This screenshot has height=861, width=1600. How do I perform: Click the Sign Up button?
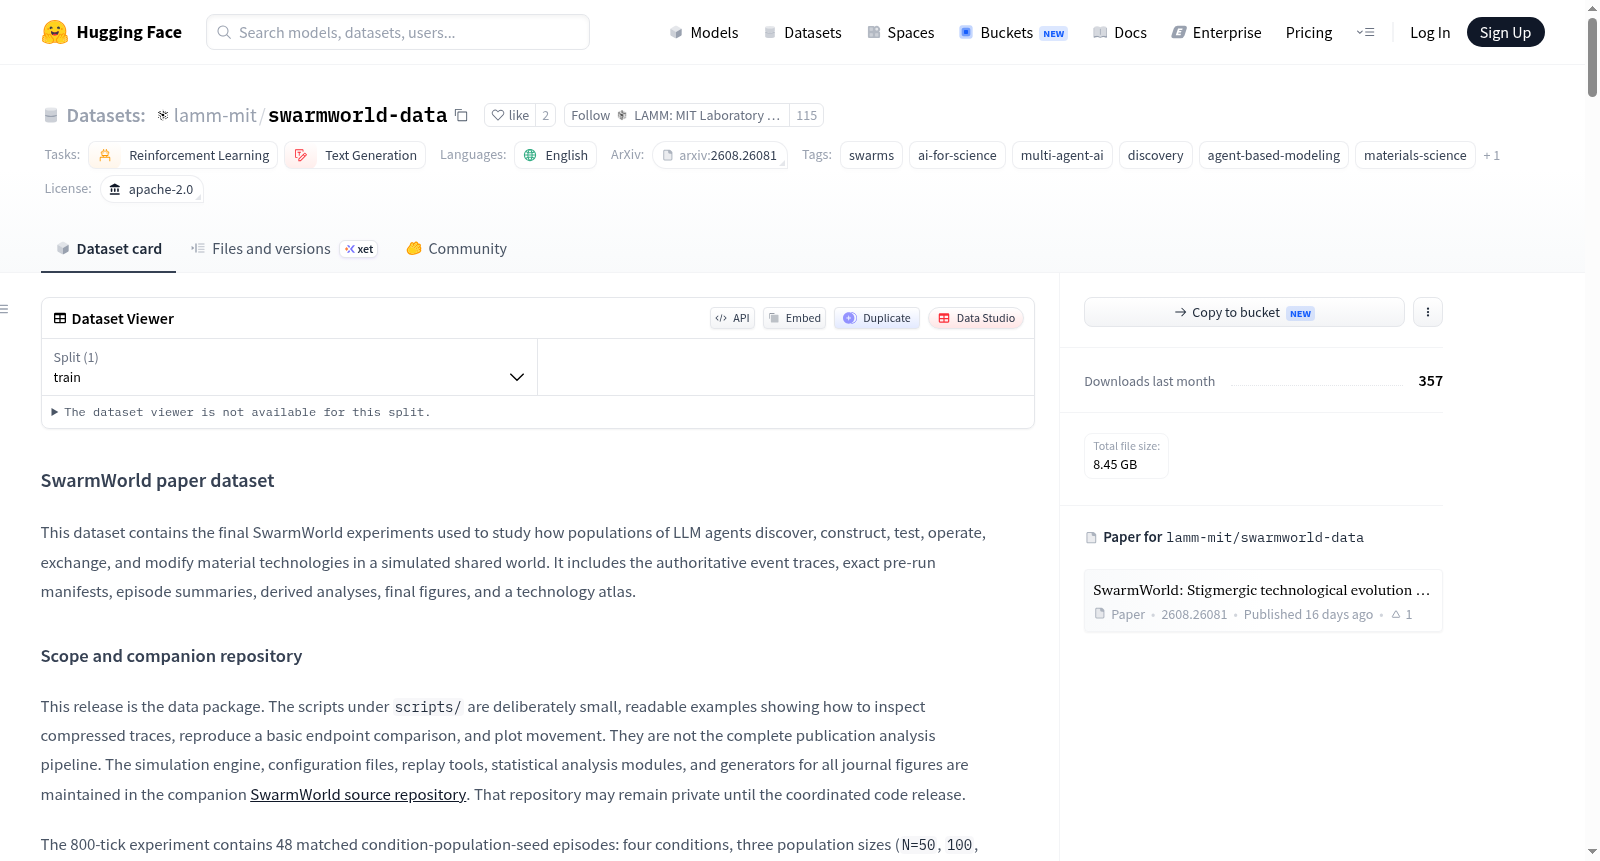1505,32
